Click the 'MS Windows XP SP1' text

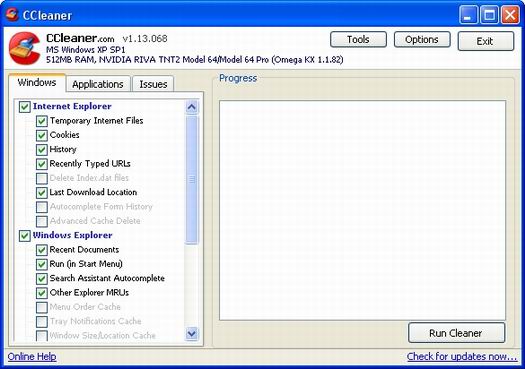pyautogui.click(x=86, y=50)
